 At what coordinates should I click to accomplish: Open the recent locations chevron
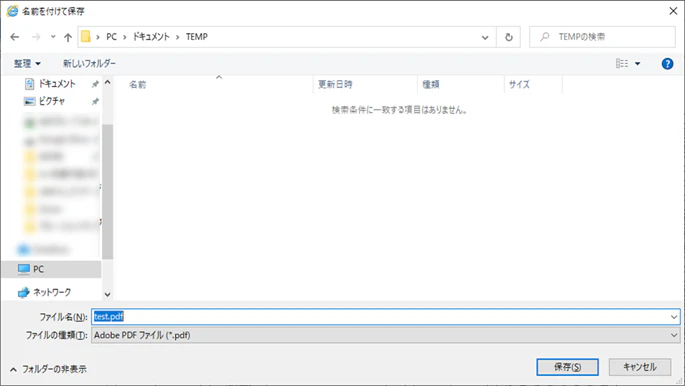pyautogui.click(x=53, y=37)
